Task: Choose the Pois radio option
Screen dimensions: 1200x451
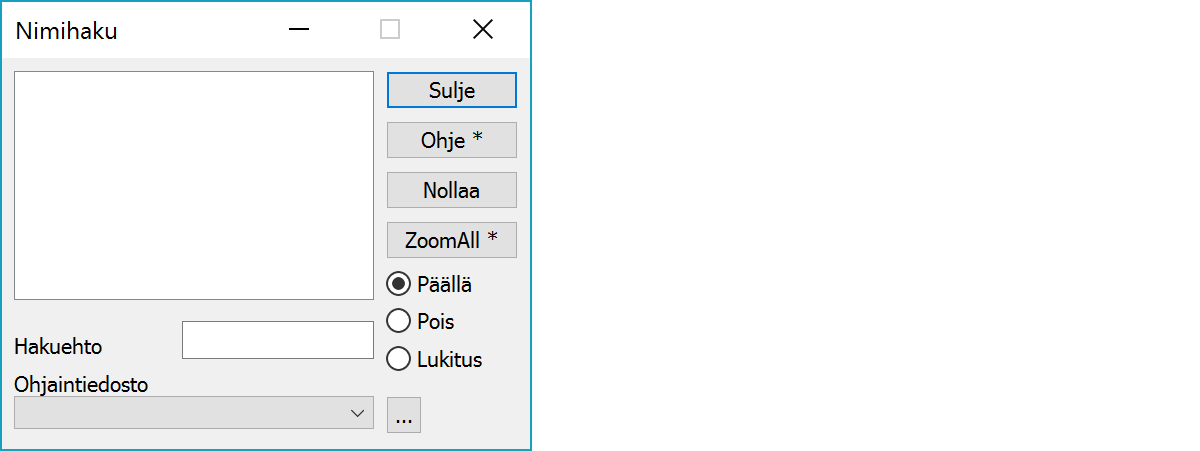Action: point(398,321)
